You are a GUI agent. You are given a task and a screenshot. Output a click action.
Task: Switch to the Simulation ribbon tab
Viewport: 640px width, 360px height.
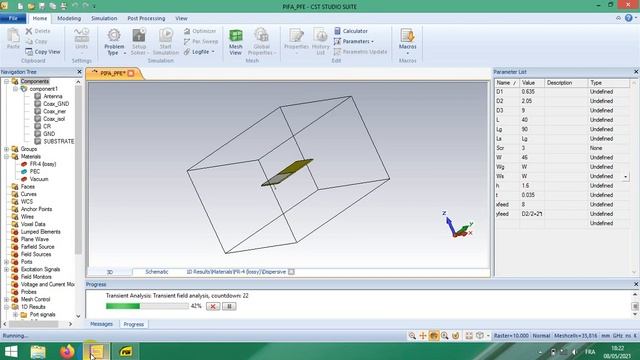click(x=104, y=18)
